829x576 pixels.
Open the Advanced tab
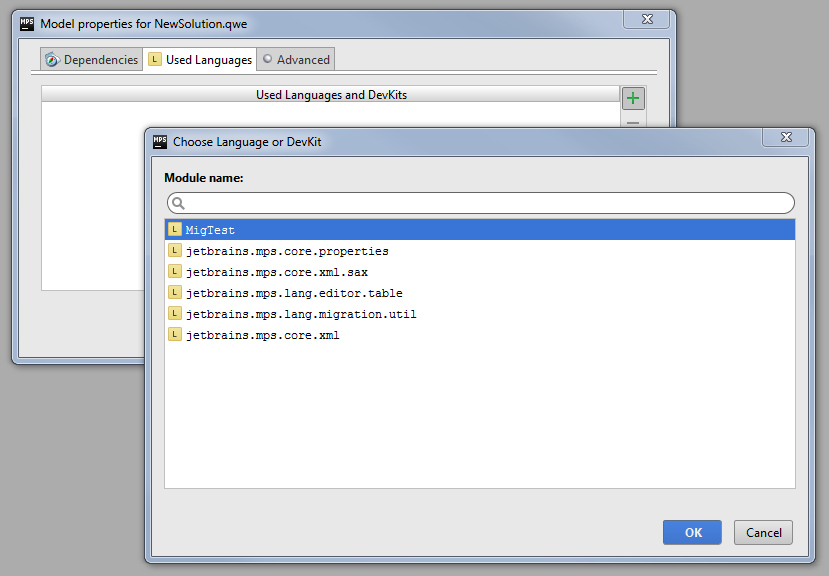(295, 60)
